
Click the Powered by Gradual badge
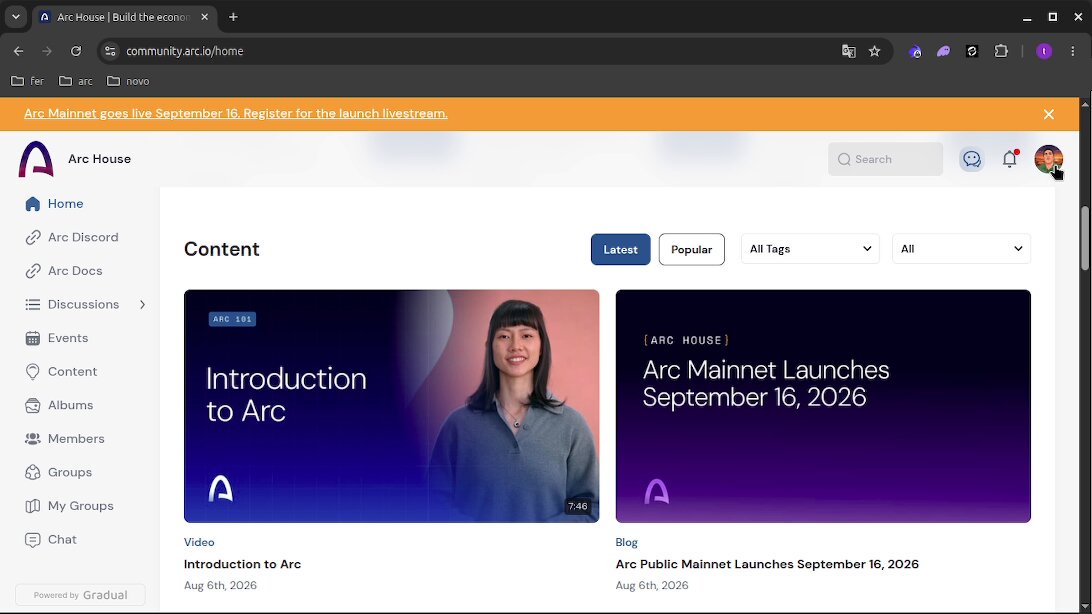(x=80, y=595)
